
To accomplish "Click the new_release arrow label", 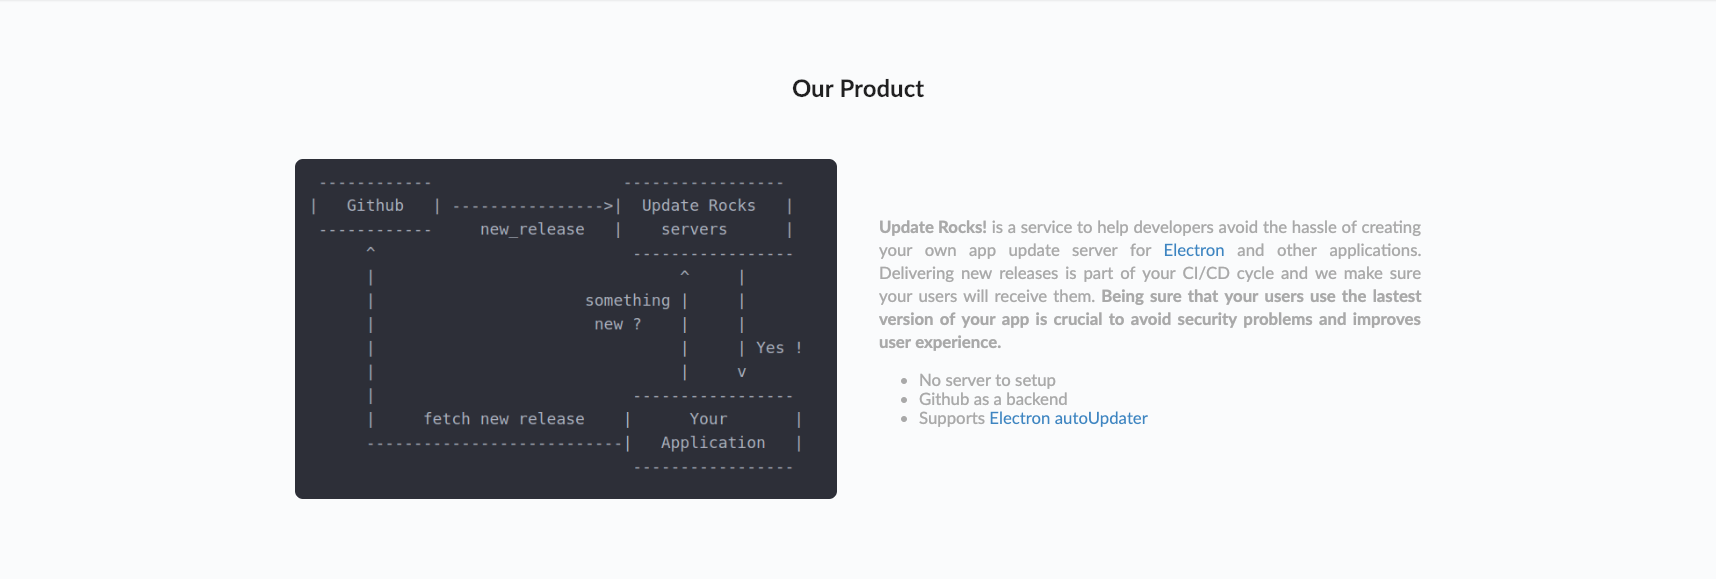I will pos(532,229).
